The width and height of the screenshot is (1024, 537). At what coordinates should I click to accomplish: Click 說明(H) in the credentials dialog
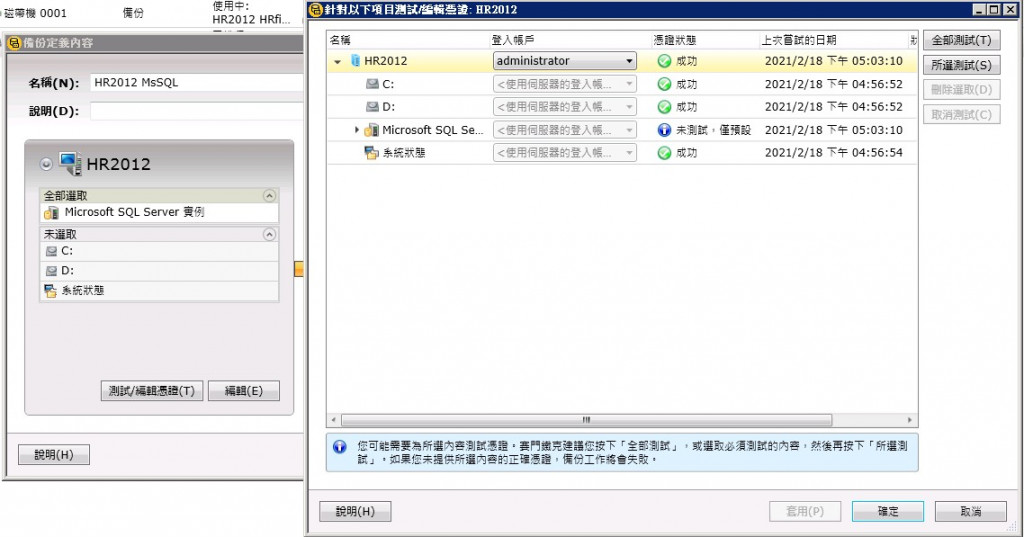[355, 512]
